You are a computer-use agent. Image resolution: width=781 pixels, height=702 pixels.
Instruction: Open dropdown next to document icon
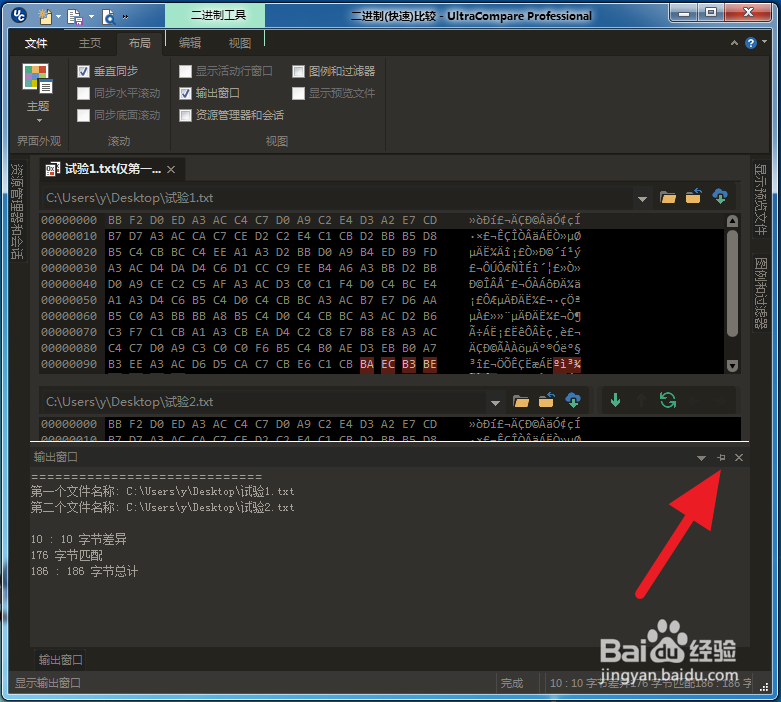(91, 16)
